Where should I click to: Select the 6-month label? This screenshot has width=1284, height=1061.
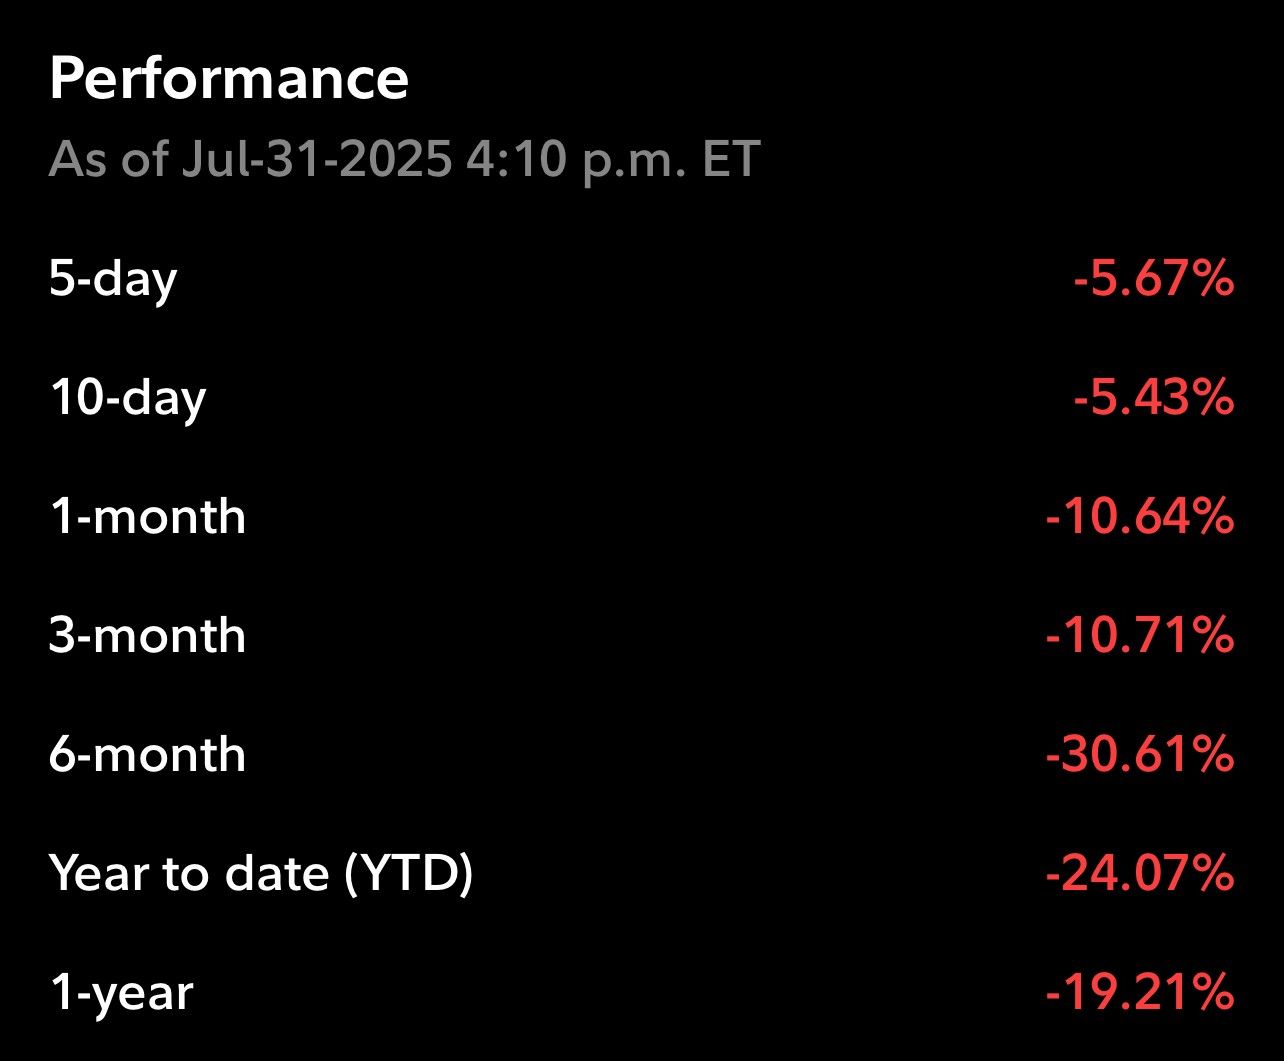click(148, 755)
